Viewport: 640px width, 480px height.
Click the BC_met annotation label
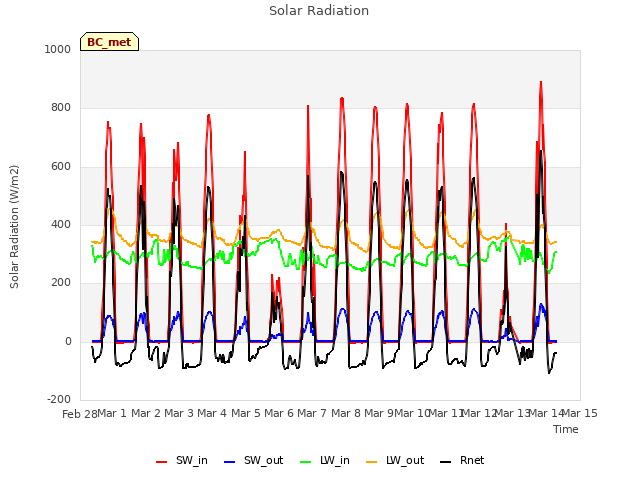coord(109,42)
